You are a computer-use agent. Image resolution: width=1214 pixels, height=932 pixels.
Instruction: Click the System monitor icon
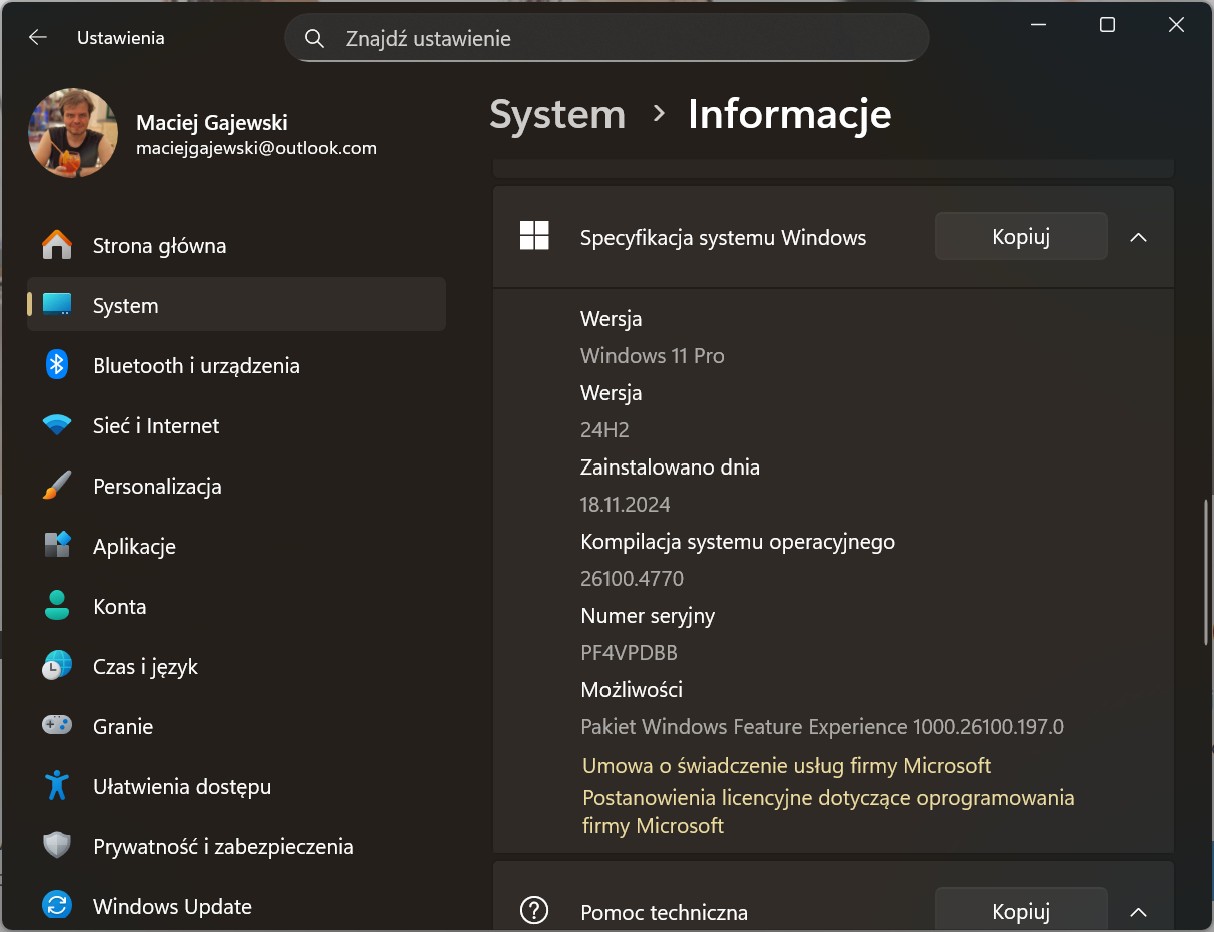click(57, 305)
